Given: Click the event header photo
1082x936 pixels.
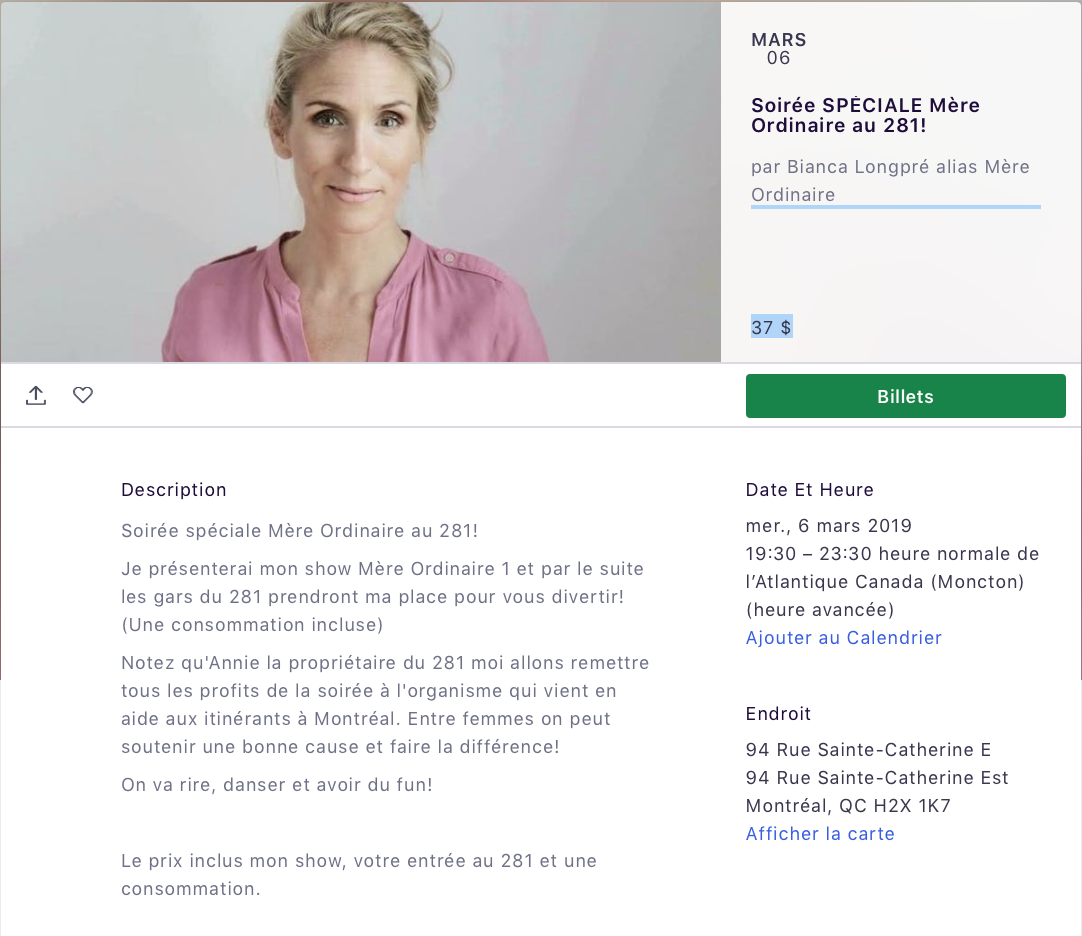Looking at the screenshot, I should click(360, 182).
